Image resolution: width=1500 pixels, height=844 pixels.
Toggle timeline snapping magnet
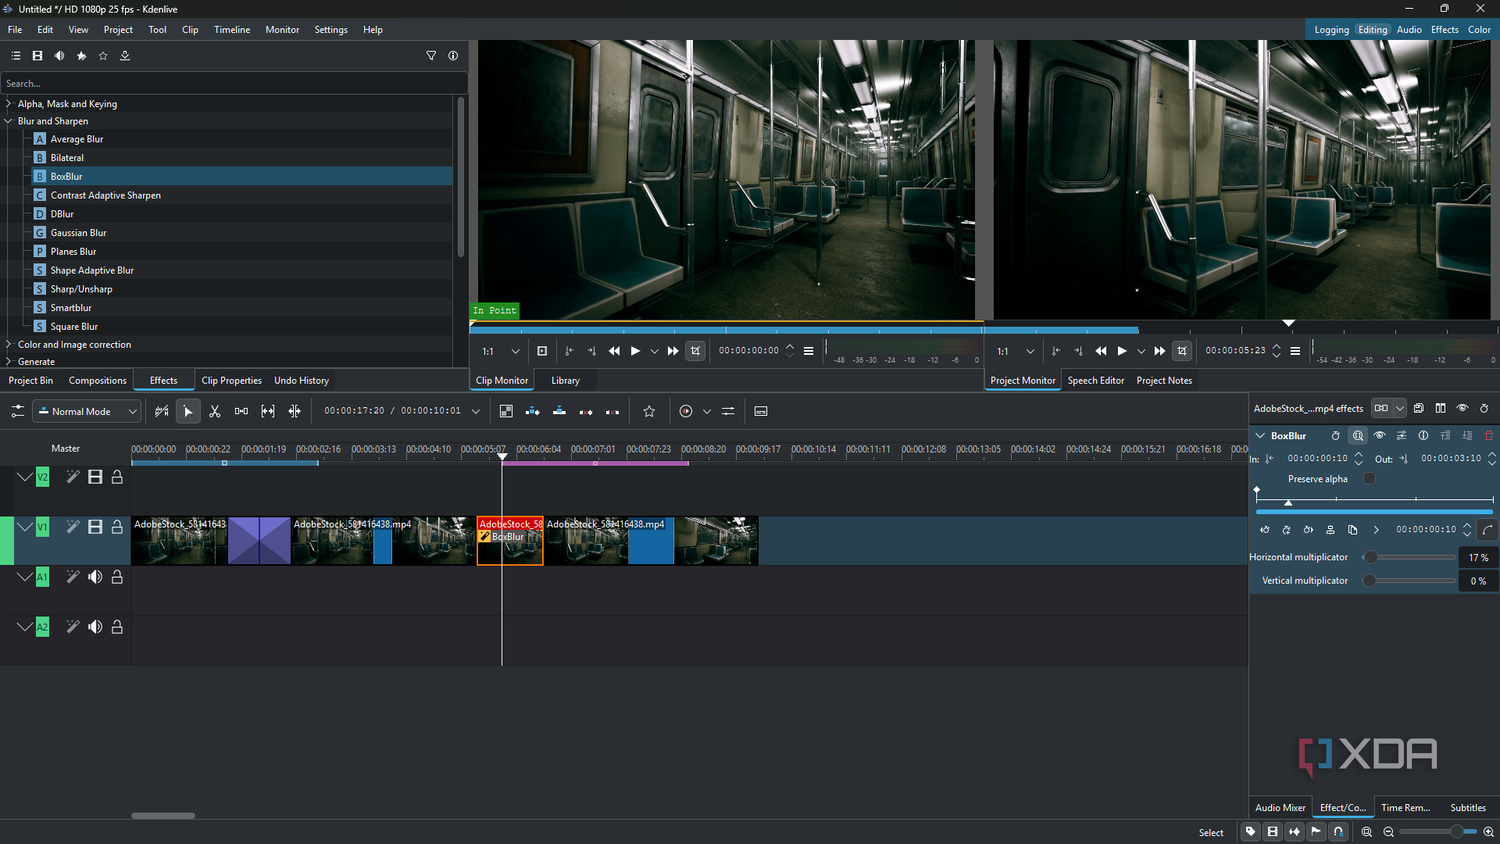1338,832
